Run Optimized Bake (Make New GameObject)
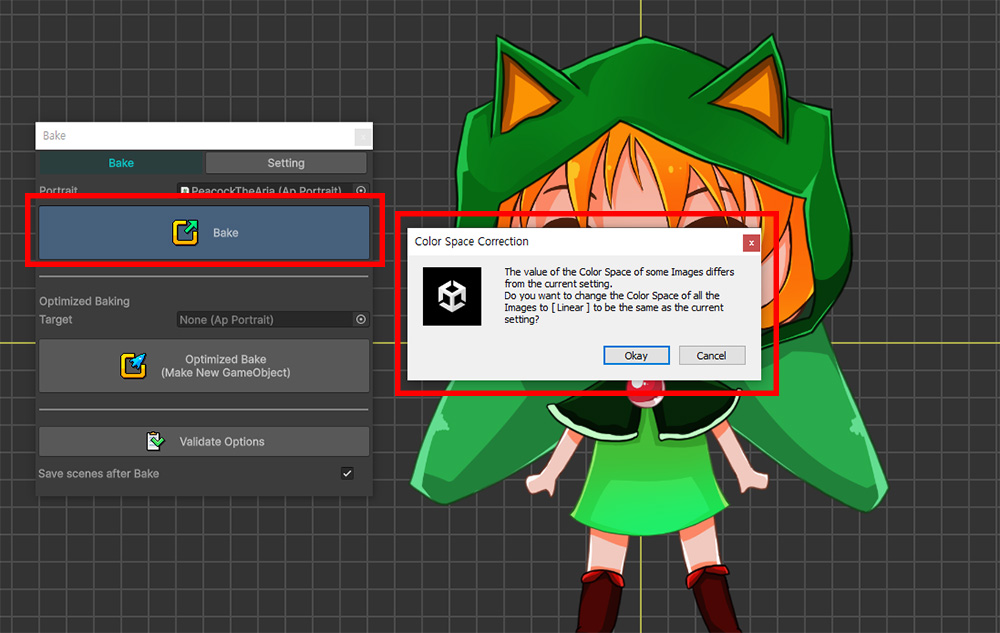Image resolution: width=1000 pixels, height=633 pixels. tap(204, 365)
